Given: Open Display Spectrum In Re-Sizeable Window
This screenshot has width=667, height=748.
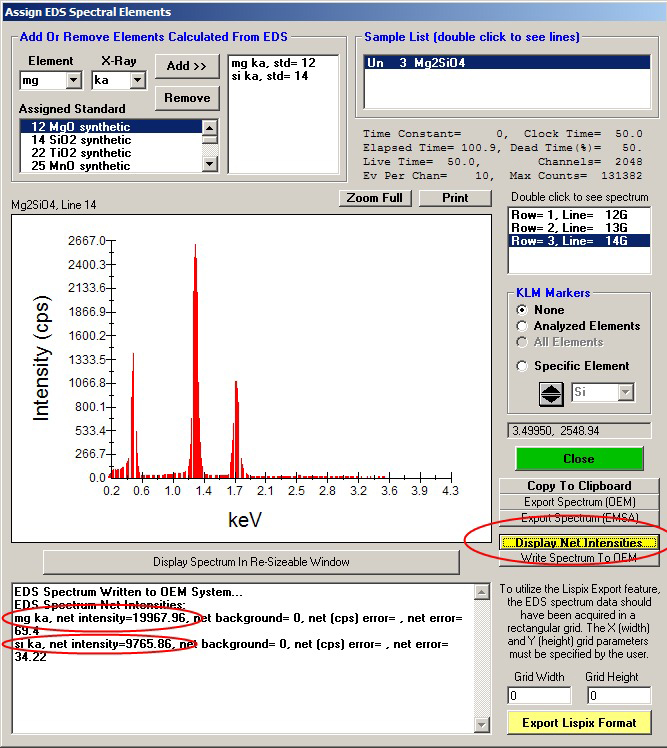Looking at the screenshot, I should (251, 562).
